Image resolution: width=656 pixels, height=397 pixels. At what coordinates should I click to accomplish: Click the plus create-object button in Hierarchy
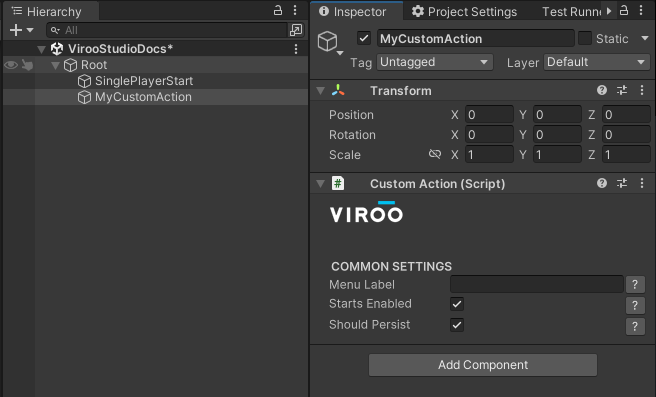[15, 30]
